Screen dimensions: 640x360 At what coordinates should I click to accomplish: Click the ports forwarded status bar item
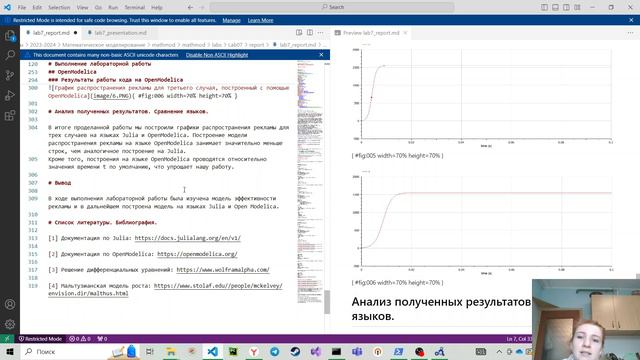[102, 339]
